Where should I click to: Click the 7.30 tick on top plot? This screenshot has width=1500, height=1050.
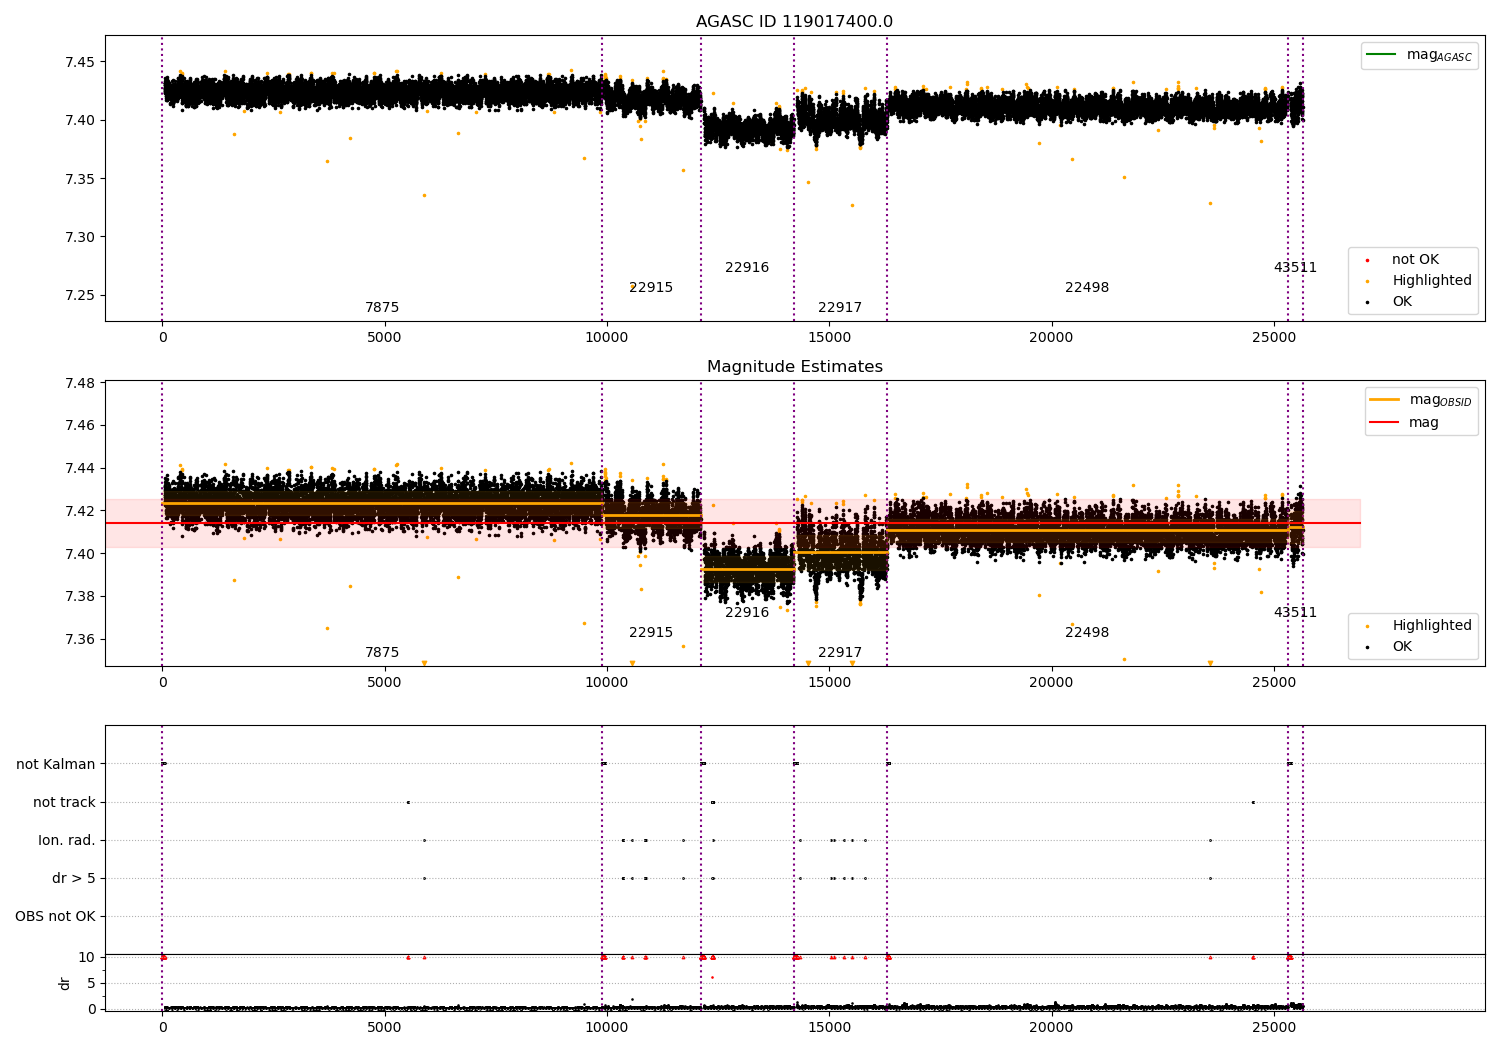pos(81,238)
